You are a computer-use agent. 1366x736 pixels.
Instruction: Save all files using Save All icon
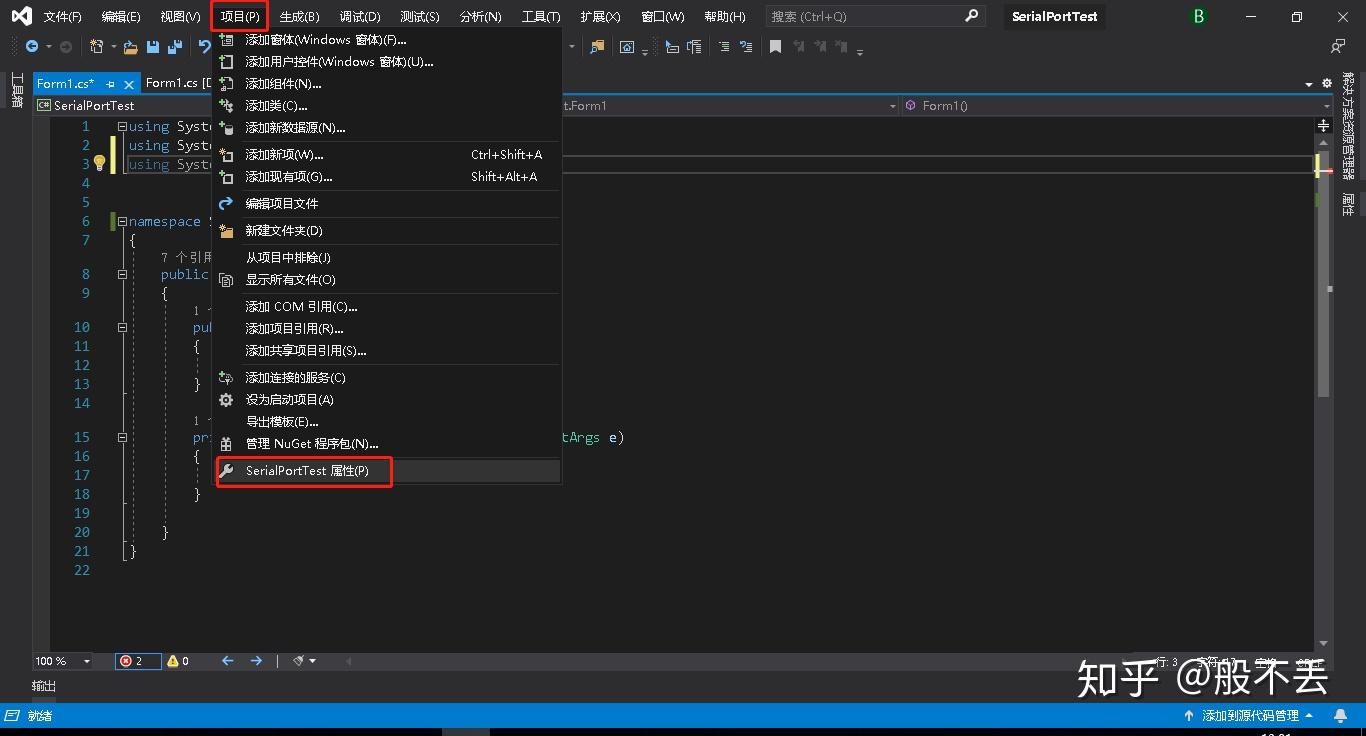click(176, 46)
